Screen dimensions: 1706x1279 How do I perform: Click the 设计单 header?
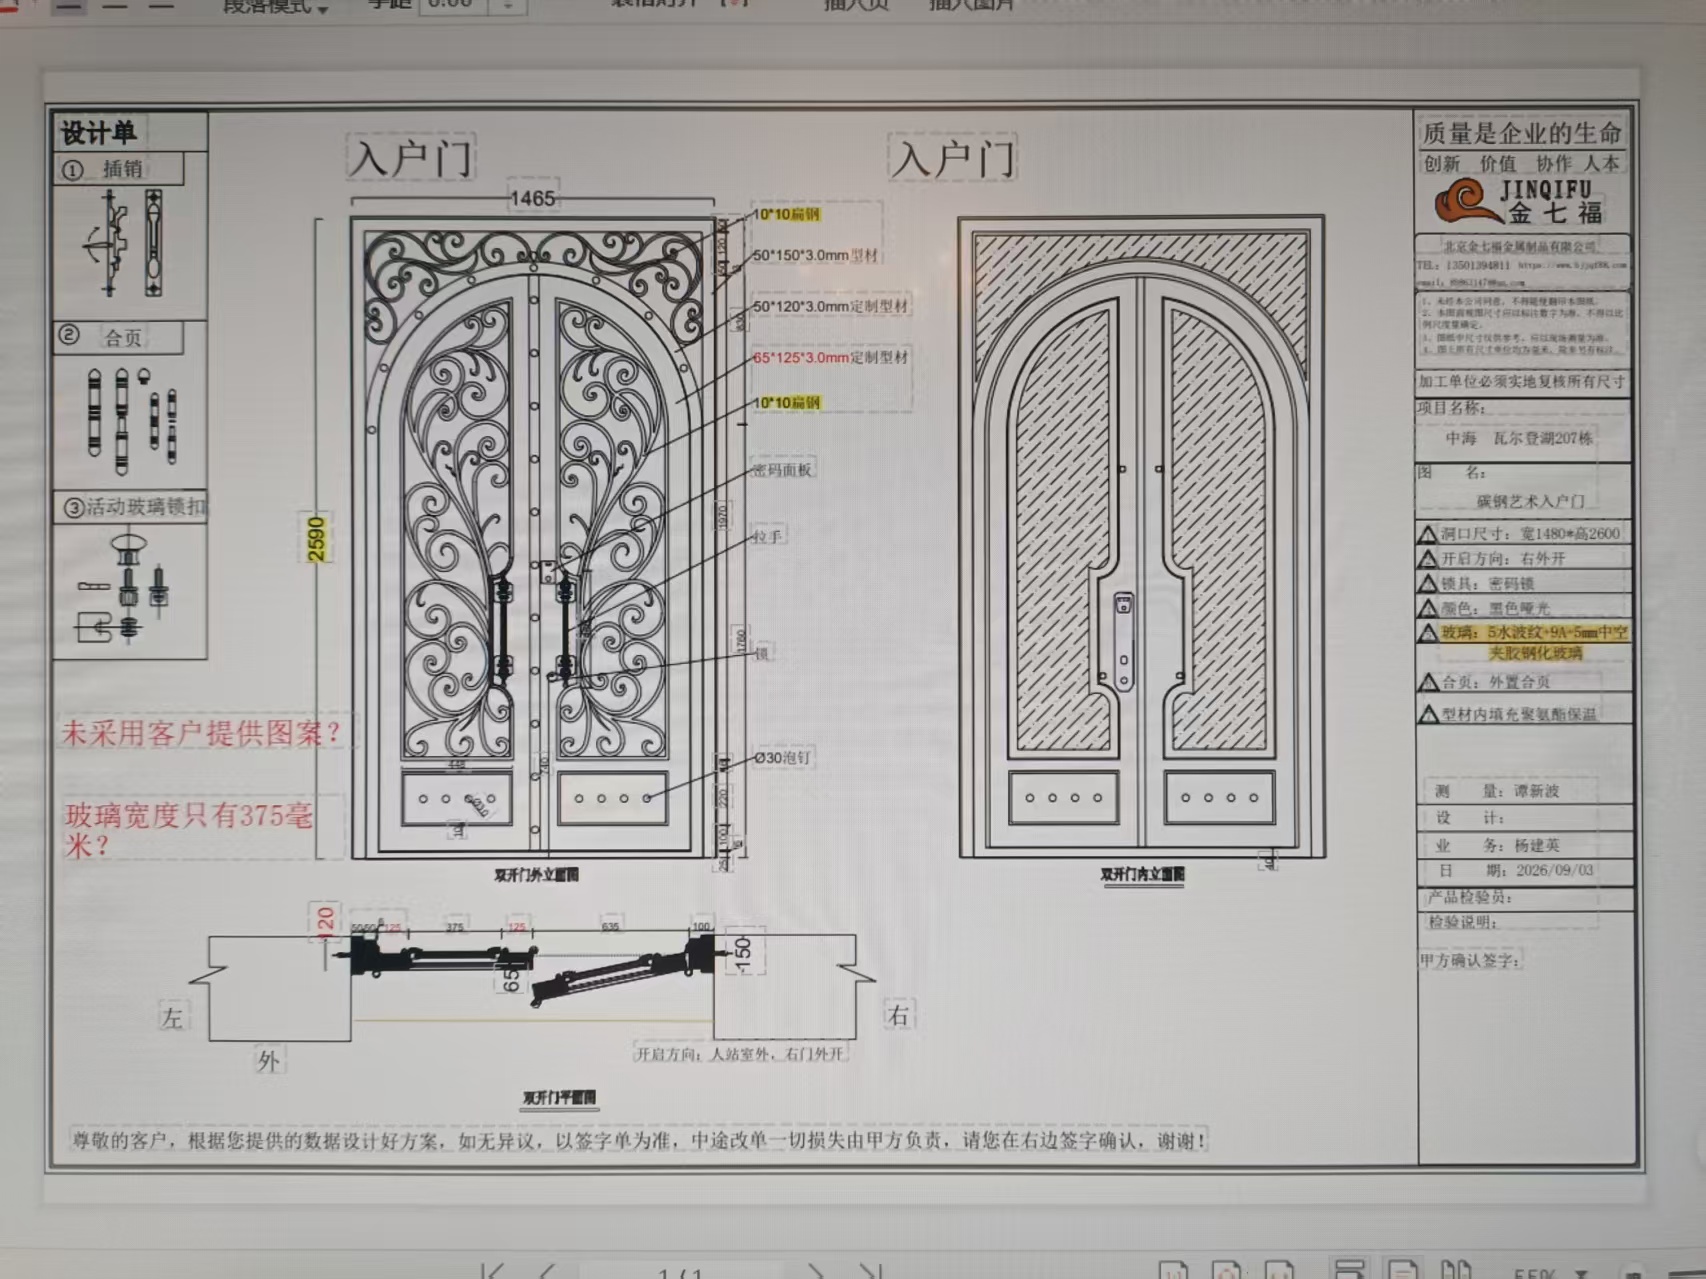coord(99,132)
